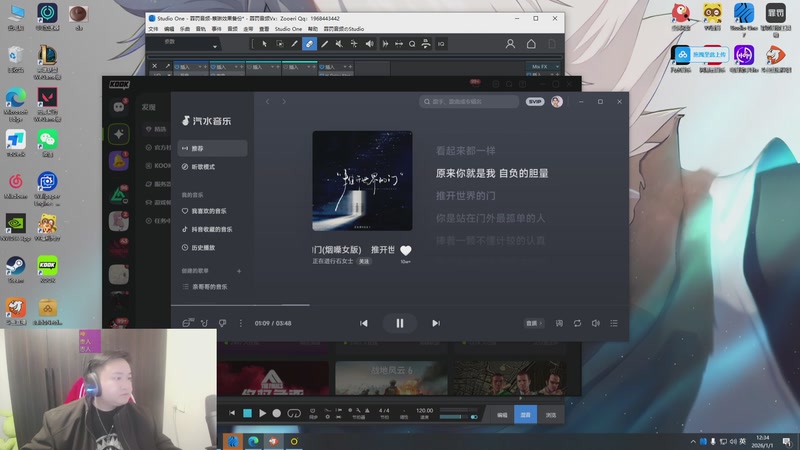
Task: Click the 战地风云 6 game thumbnail in KOOK
Action: [391, 378]
